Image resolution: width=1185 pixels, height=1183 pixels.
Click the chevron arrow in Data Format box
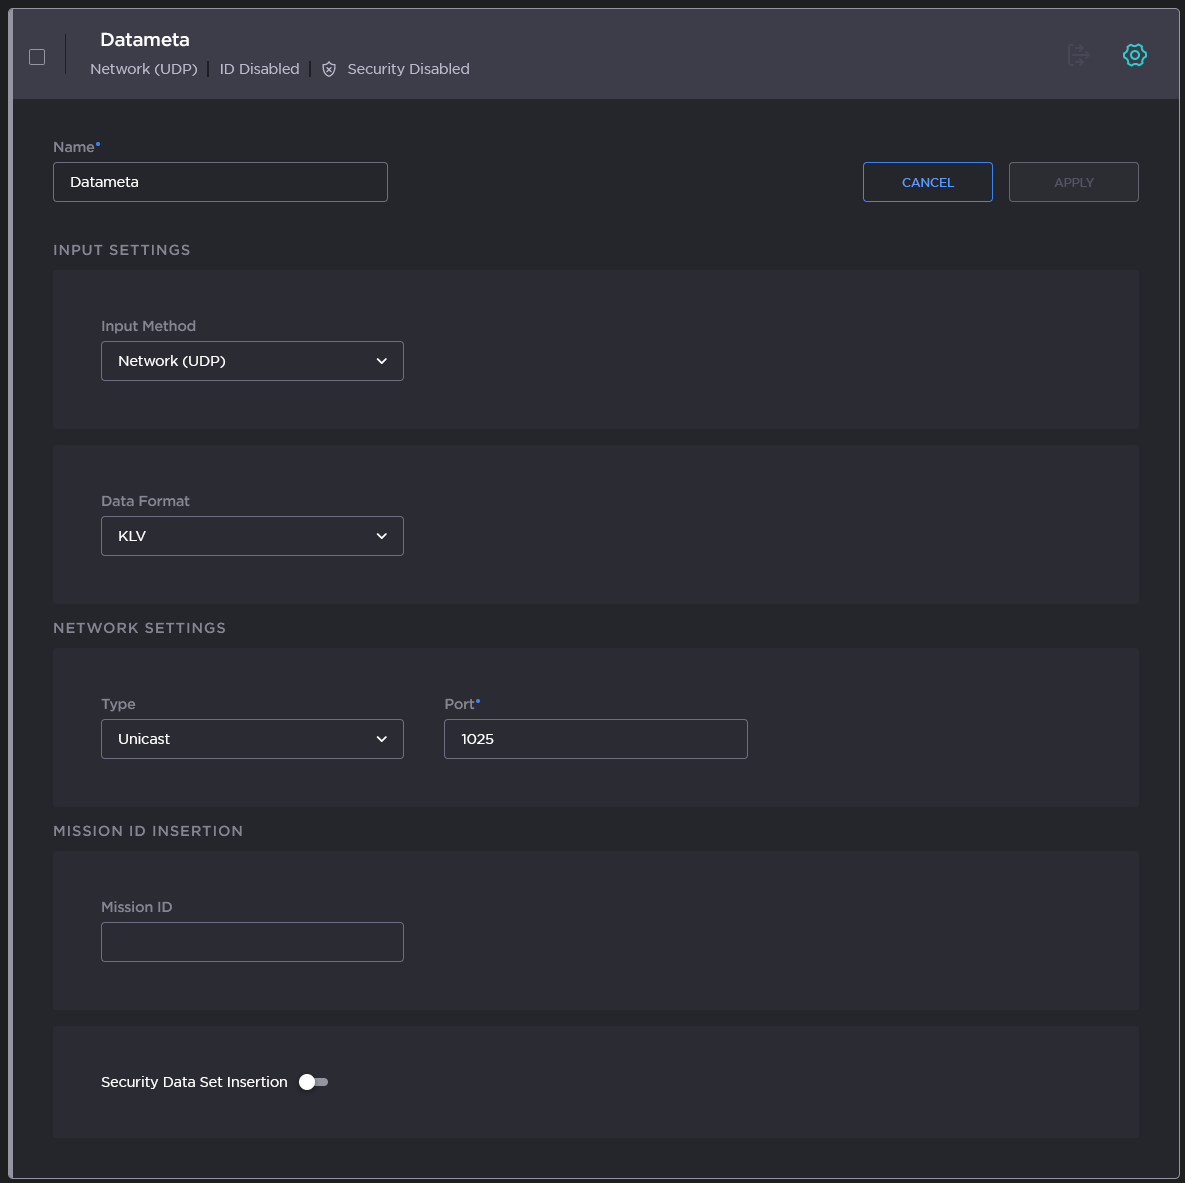[381, 536]
